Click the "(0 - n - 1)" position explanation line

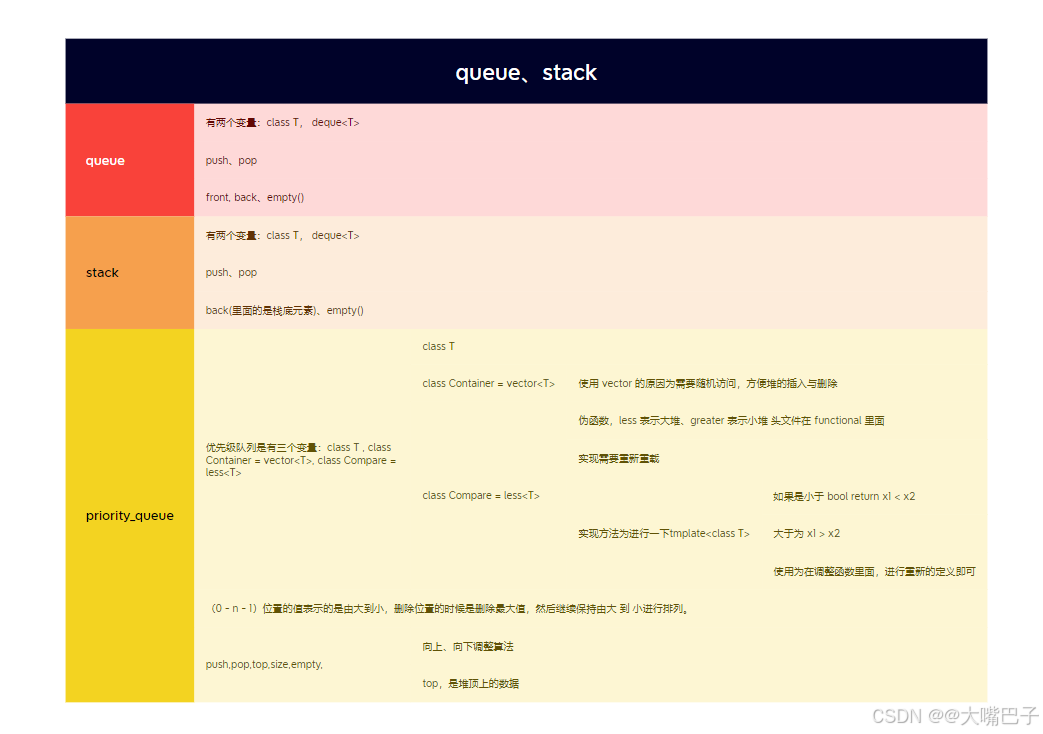[451, 609]
